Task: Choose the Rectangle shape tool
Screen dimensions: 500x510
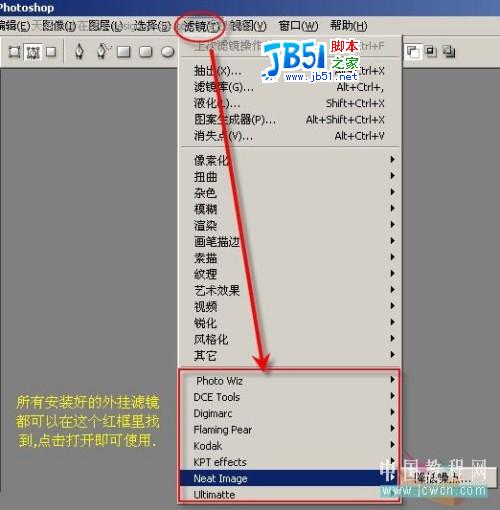Action: [x=124, y=52]
